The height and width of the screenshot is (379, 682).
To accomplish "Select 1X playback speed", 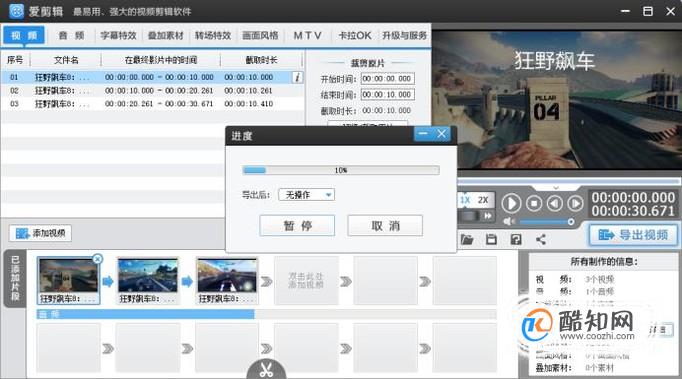I will tap(465, 200).
